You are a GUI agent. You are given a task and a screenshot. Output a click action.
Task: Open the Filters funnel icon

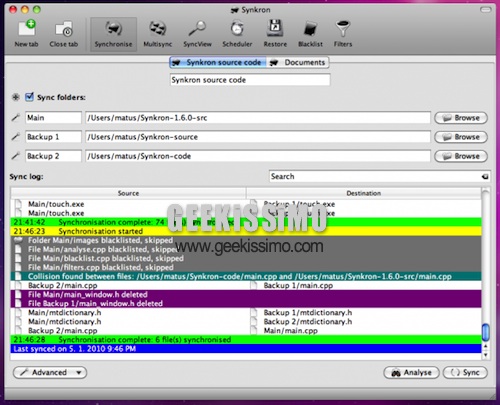[x=343, y=33]
